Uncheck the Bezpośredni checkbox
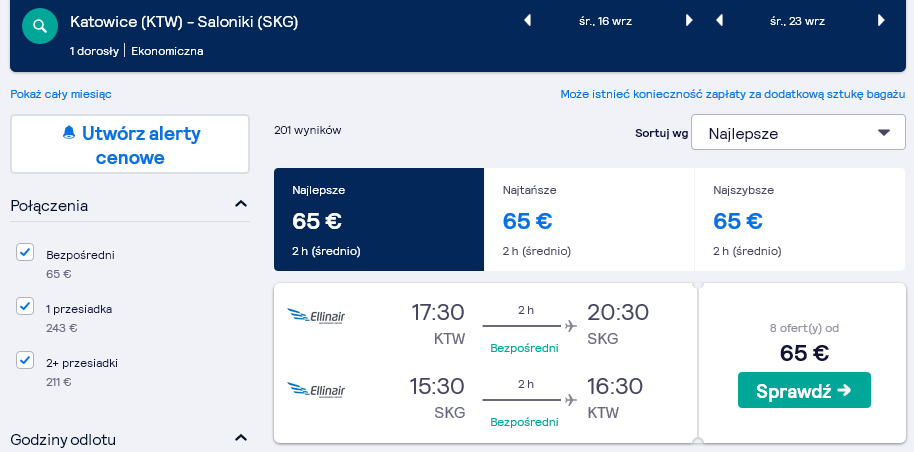 pos(25,252)
